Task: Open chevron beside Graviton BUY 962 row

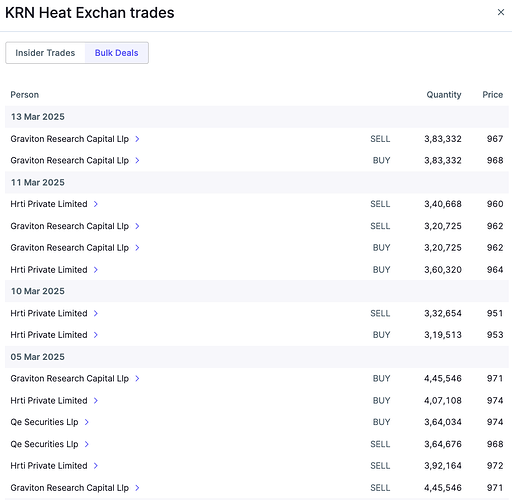Action: click(137, 248)
